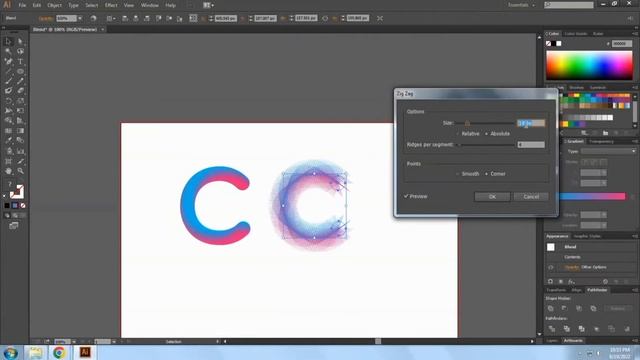Viewport: 640px width, 360px height.
Task: Select the Direct Selection tool
Action: 20,41
